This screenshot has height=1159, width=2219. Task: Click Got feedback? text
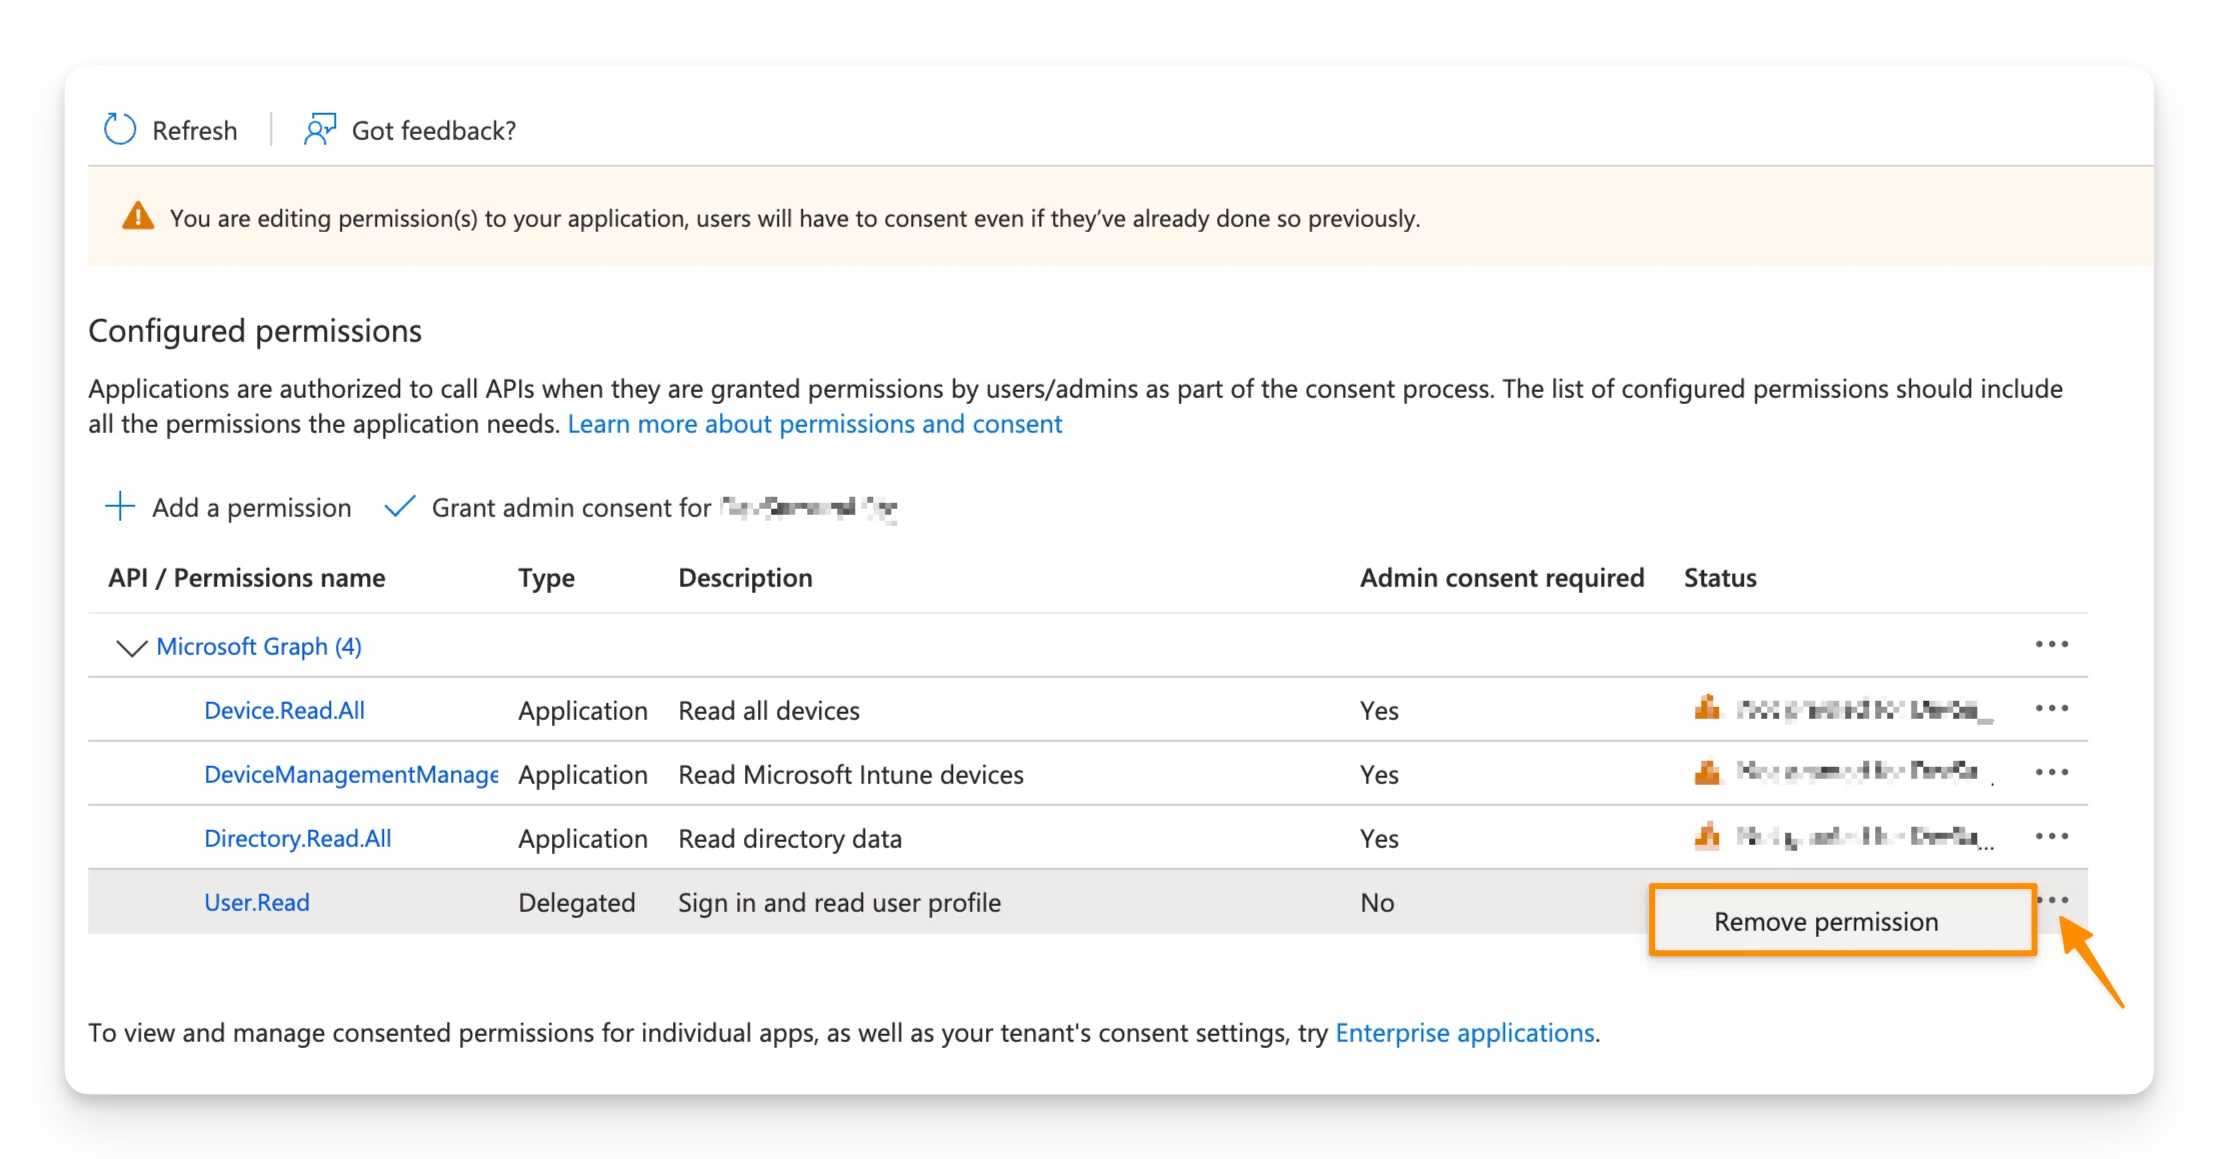coord(434,130)
